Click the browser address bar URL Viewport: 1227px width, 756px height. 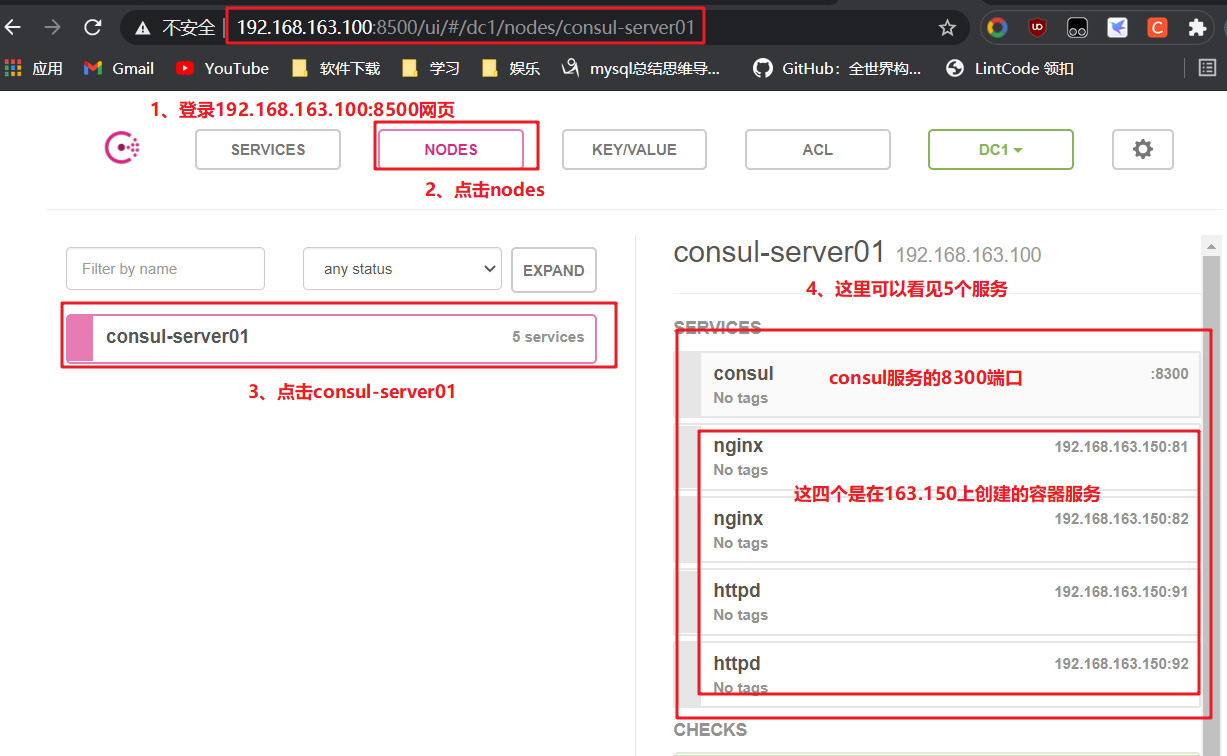pyautogui.click(x=465, y=28)
